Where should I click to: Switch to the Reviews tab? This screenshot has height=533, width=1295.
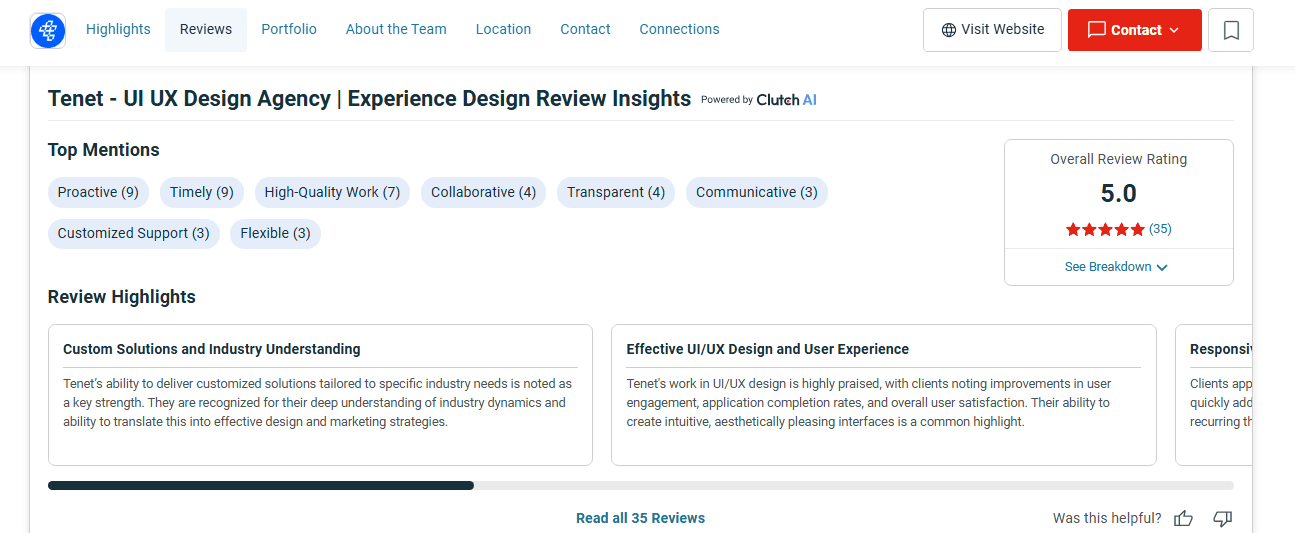(206, 29)
